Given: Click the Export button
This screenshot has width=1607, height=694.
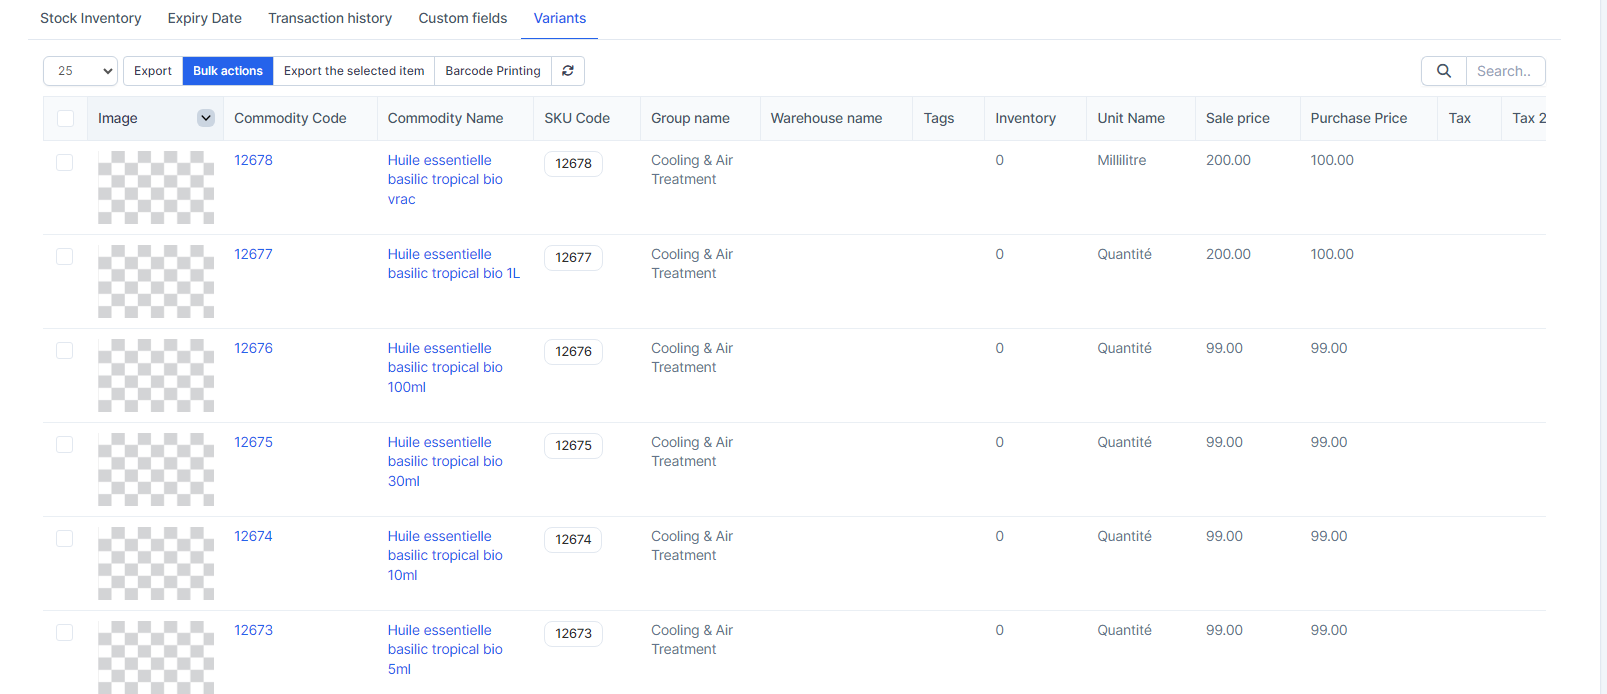Looking at the screenshot, I should coord(153,71).
